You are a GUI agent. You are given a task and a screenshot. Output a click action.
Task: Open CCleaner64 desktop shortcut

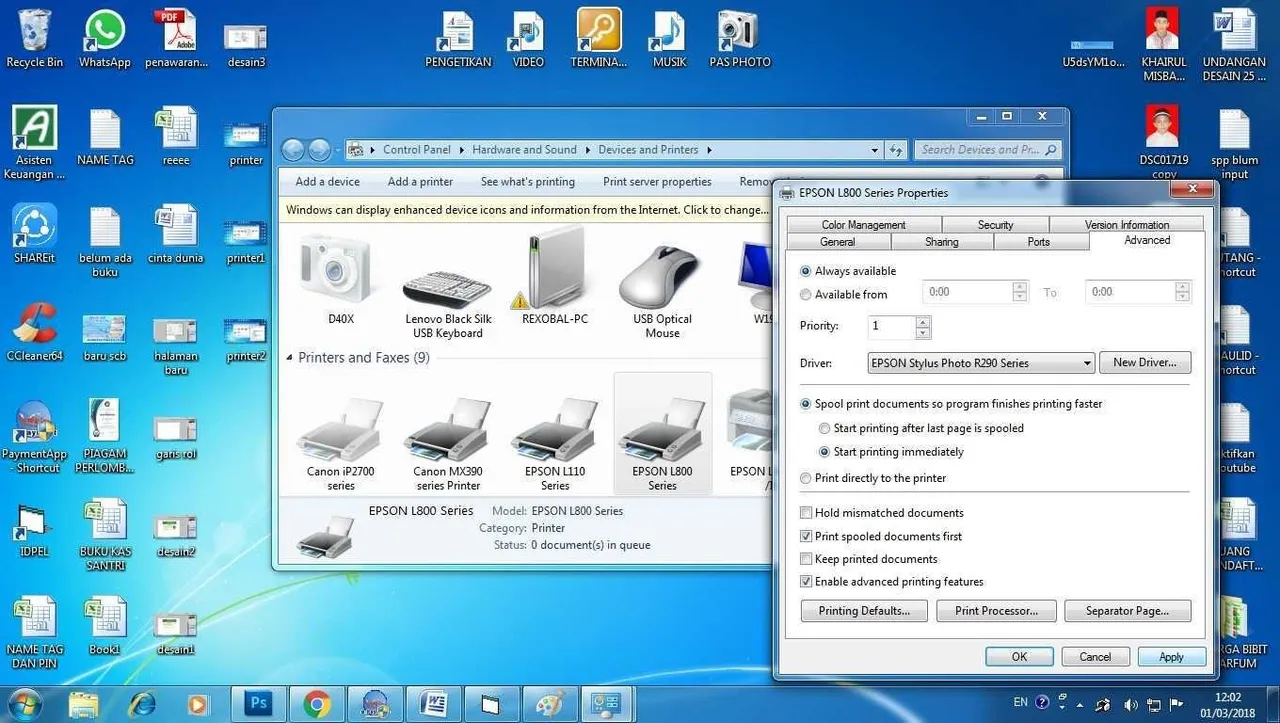(x=34, y=332)
